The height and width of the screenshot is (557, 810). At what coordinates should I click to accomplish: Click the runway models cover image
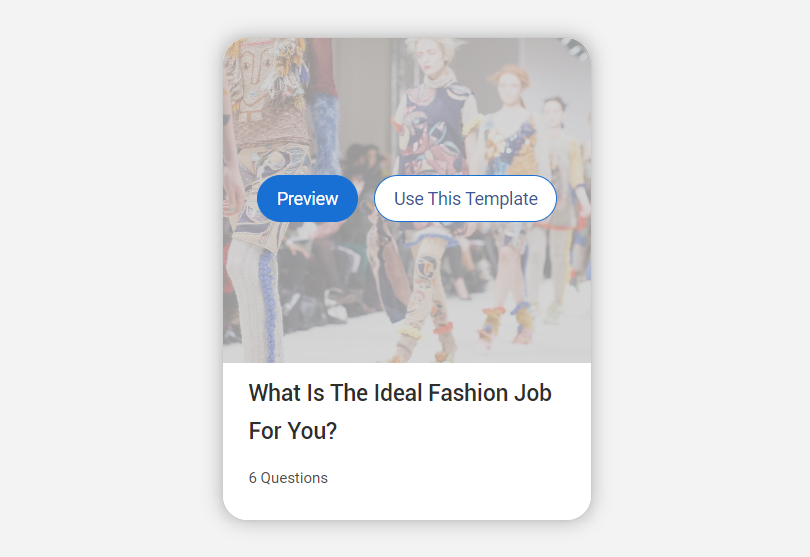click(406, 290)
